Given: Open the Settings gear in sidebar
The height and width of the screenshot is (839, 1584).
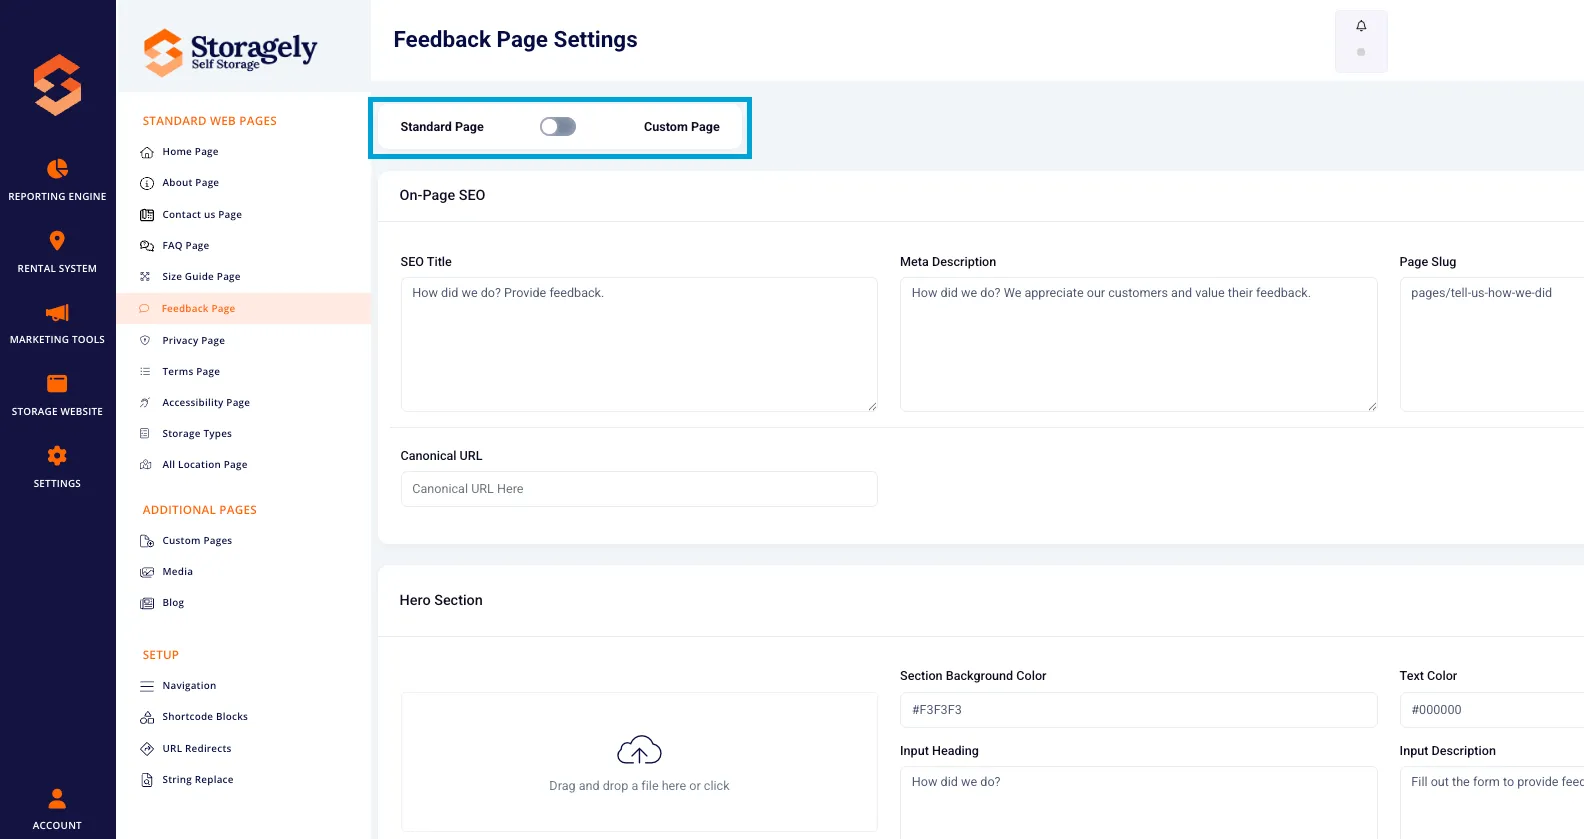Looking at the screenshot, I should pos(57,455).
